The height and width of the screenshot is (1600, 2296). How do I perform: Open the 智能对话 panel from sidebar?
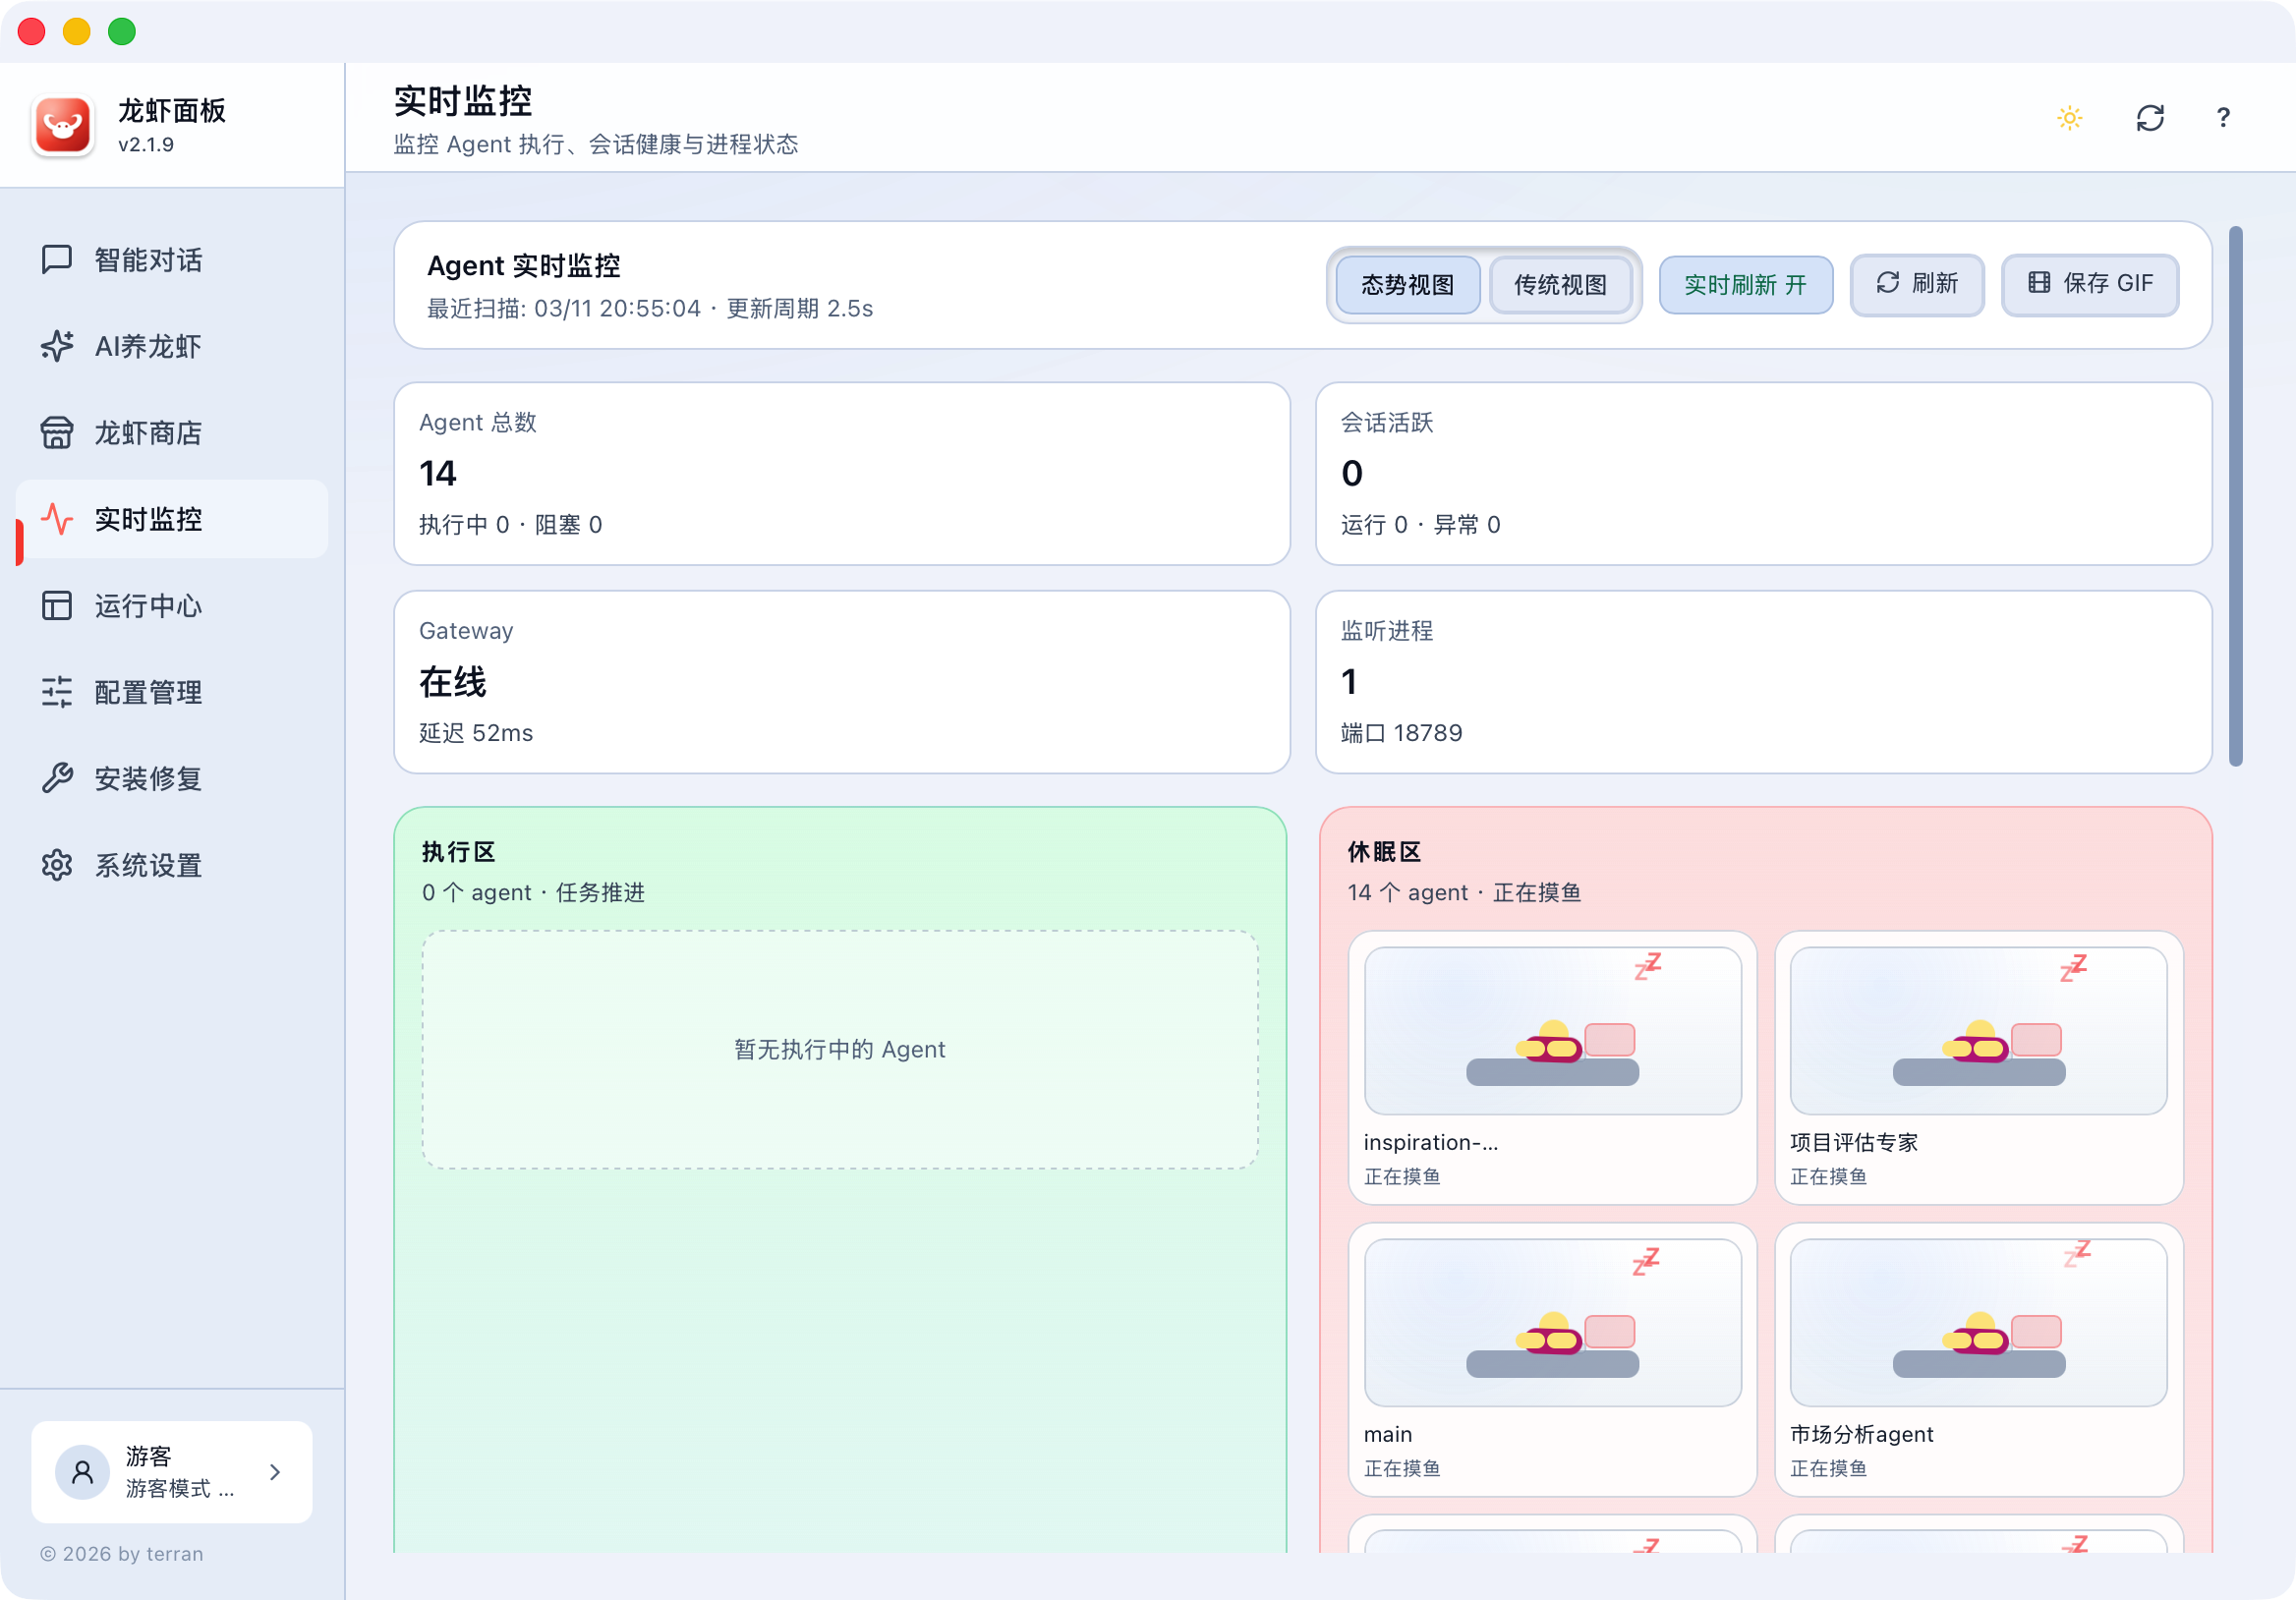147,260
